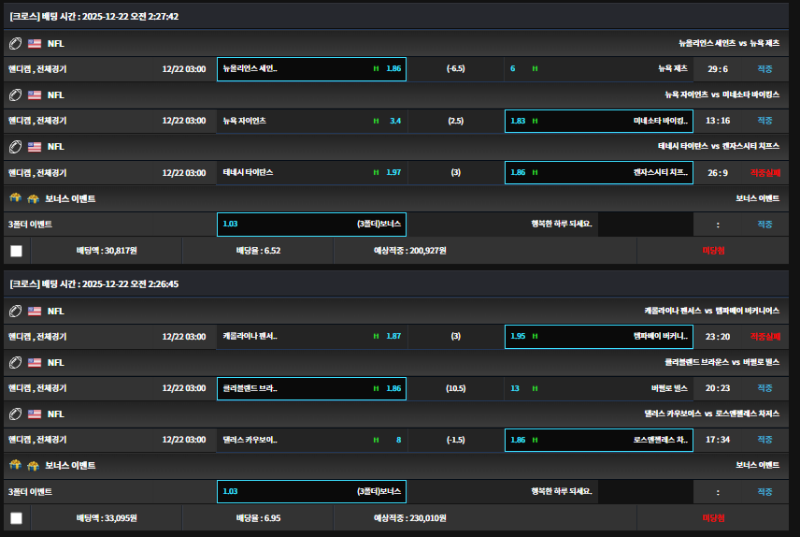
Task: Click the bonus event icon in second bet slip
Action: [16, 466]
